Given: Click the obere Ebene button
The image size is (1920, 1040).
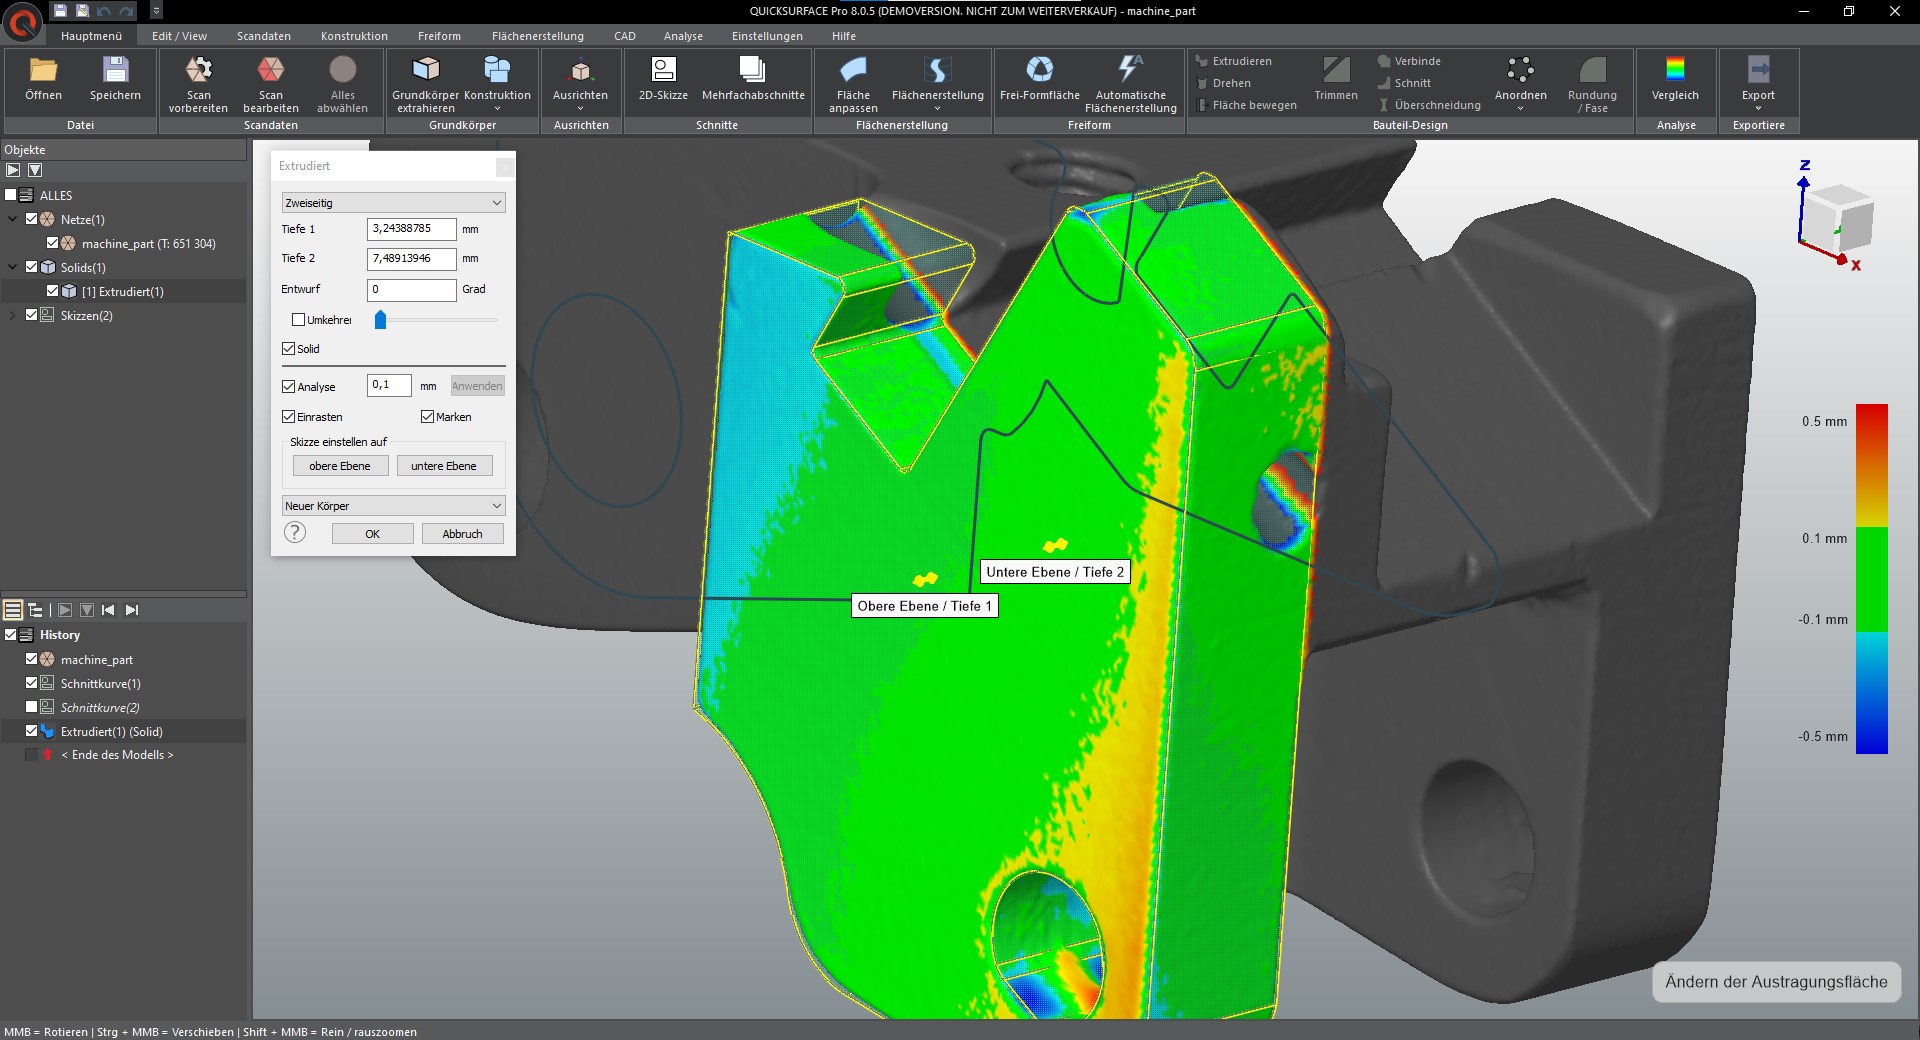Looking at the screenshot, I should click(340, 466).
